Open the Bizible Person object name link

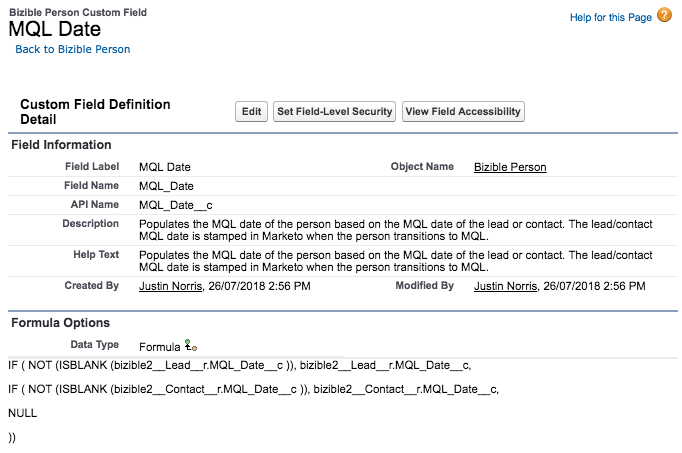point(510,167)
